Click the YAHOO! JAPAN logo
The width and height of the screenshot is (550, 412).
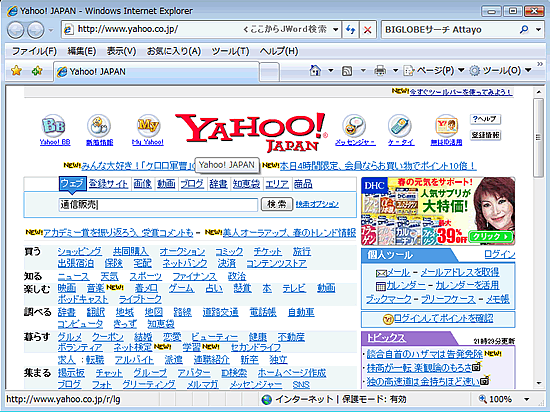click(x=251, y=133)
